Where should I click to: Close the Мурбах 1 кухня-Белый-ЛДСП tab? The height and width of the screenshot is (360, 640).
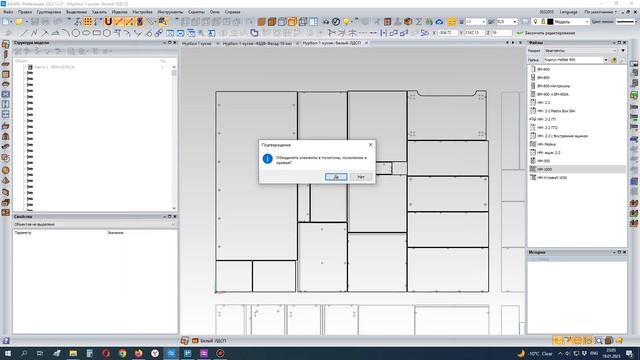pyautogui.click(x=366, y=43)
